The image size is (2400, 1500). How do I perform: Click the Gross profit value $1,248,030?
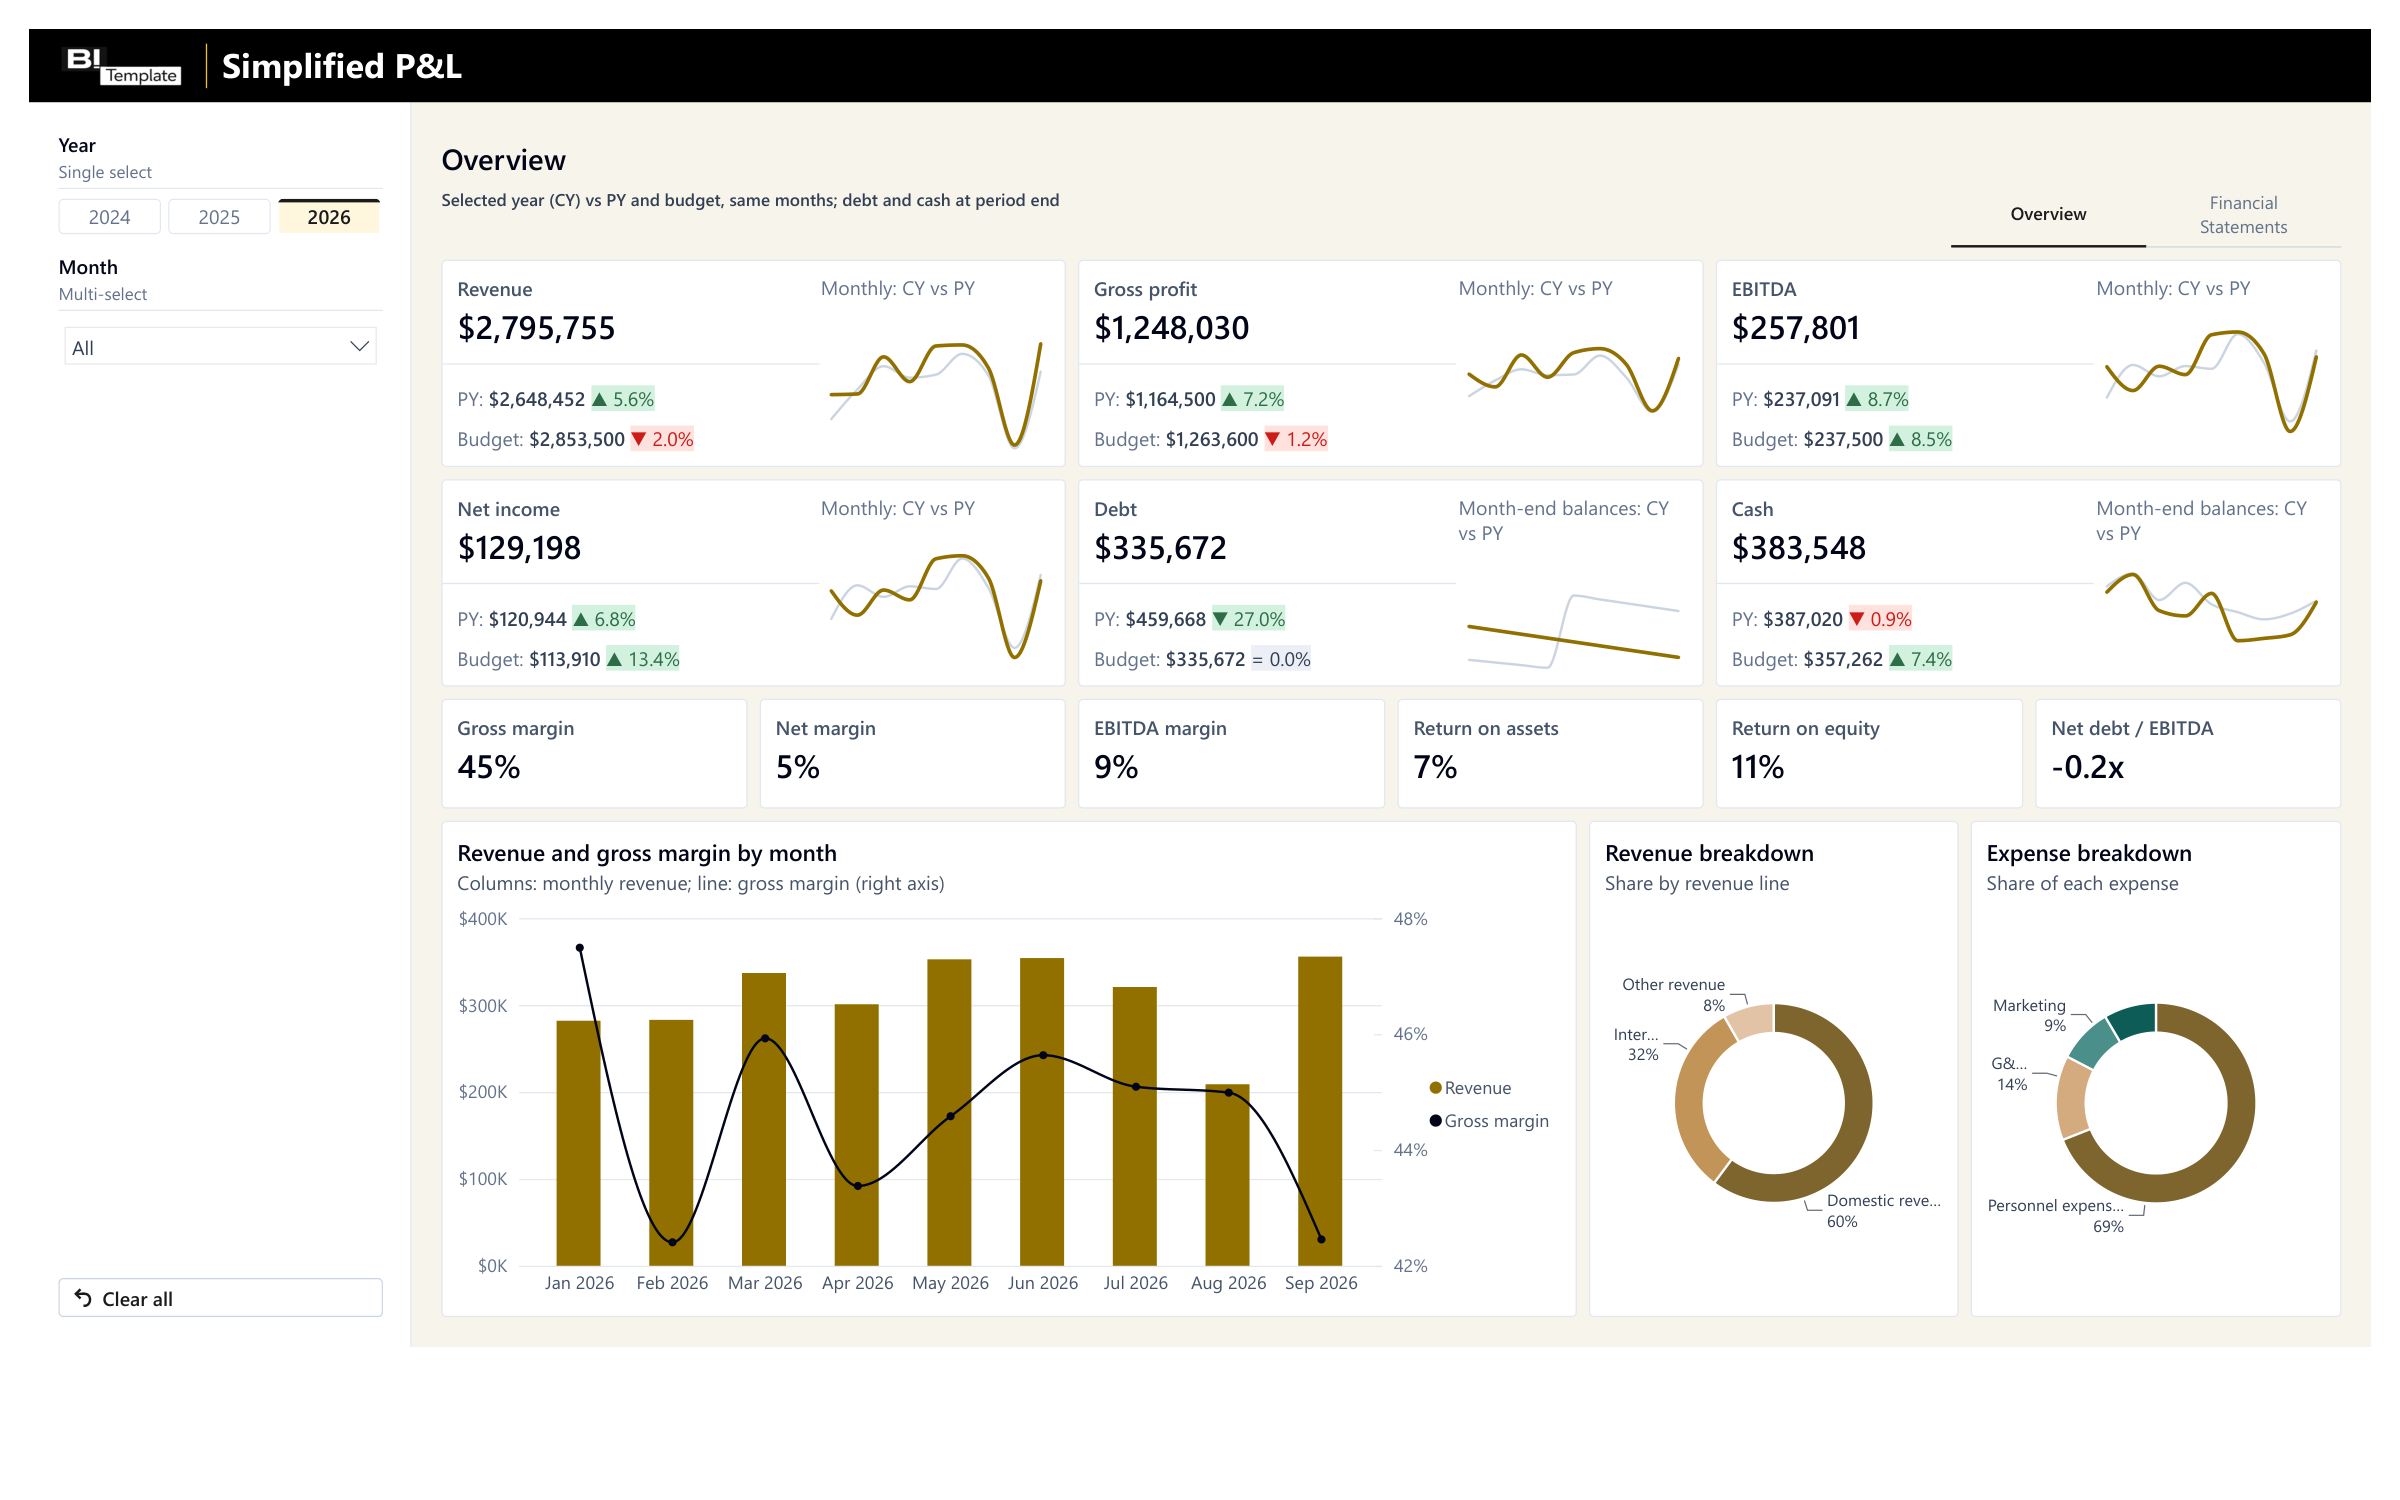point(1171,328)
